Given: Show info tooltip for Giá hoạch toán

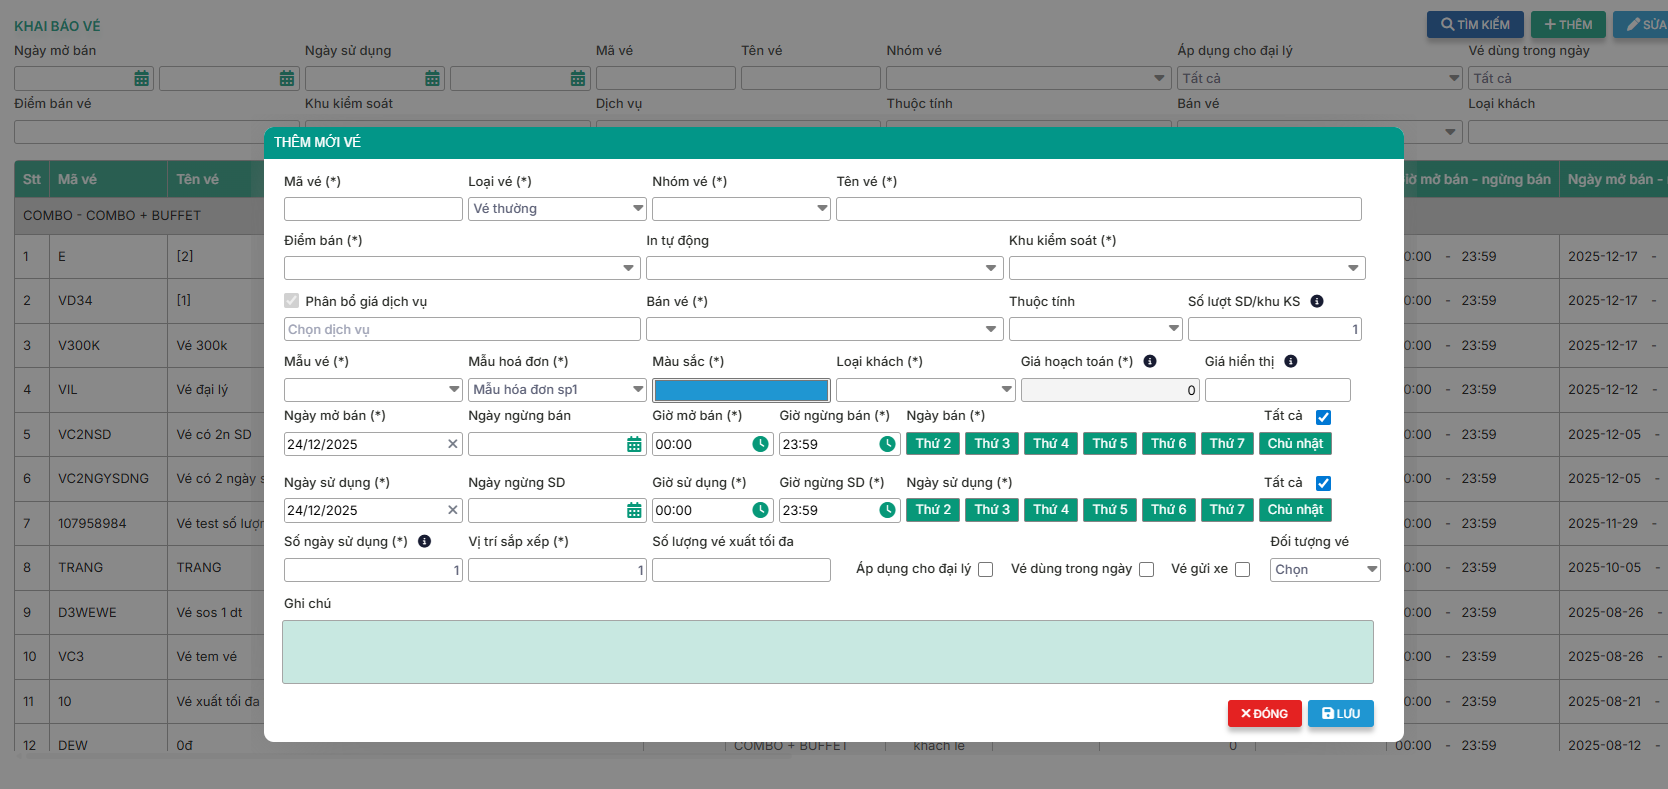Looking at the screenshot, I should (x=1150, y=361).
